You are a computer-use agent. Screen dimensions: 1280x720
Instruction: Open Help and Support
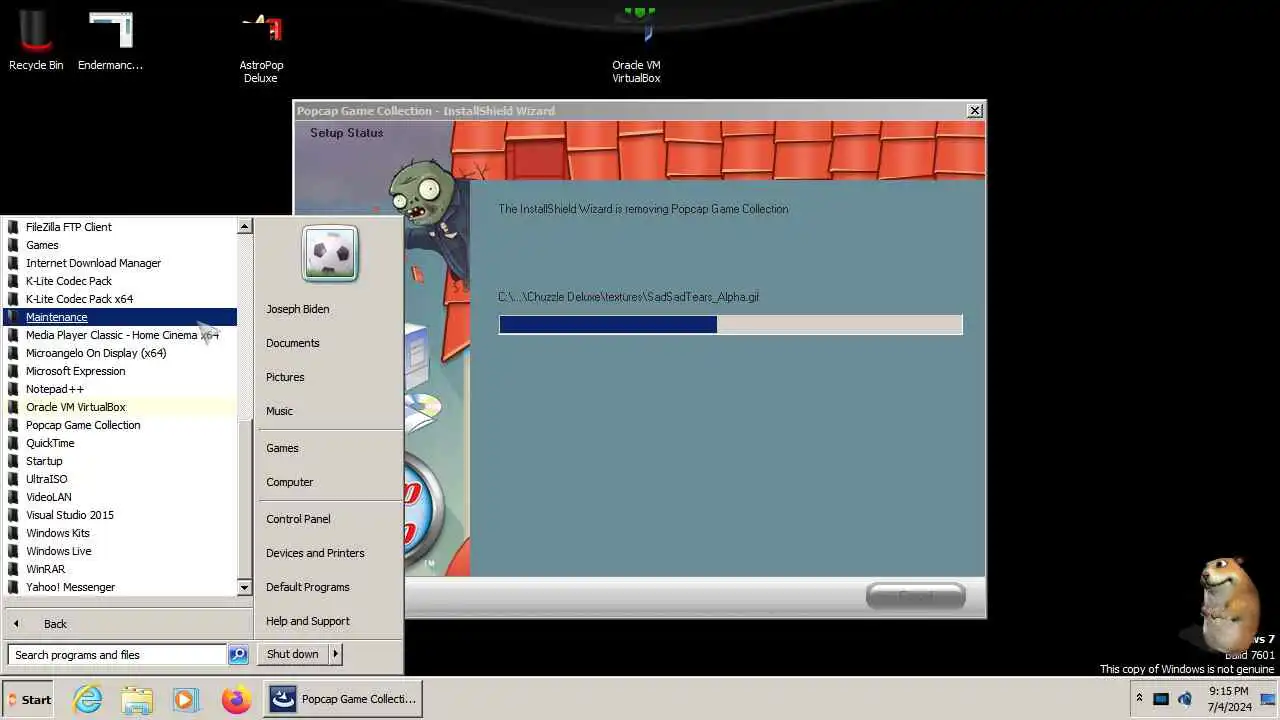coord(308,621)
